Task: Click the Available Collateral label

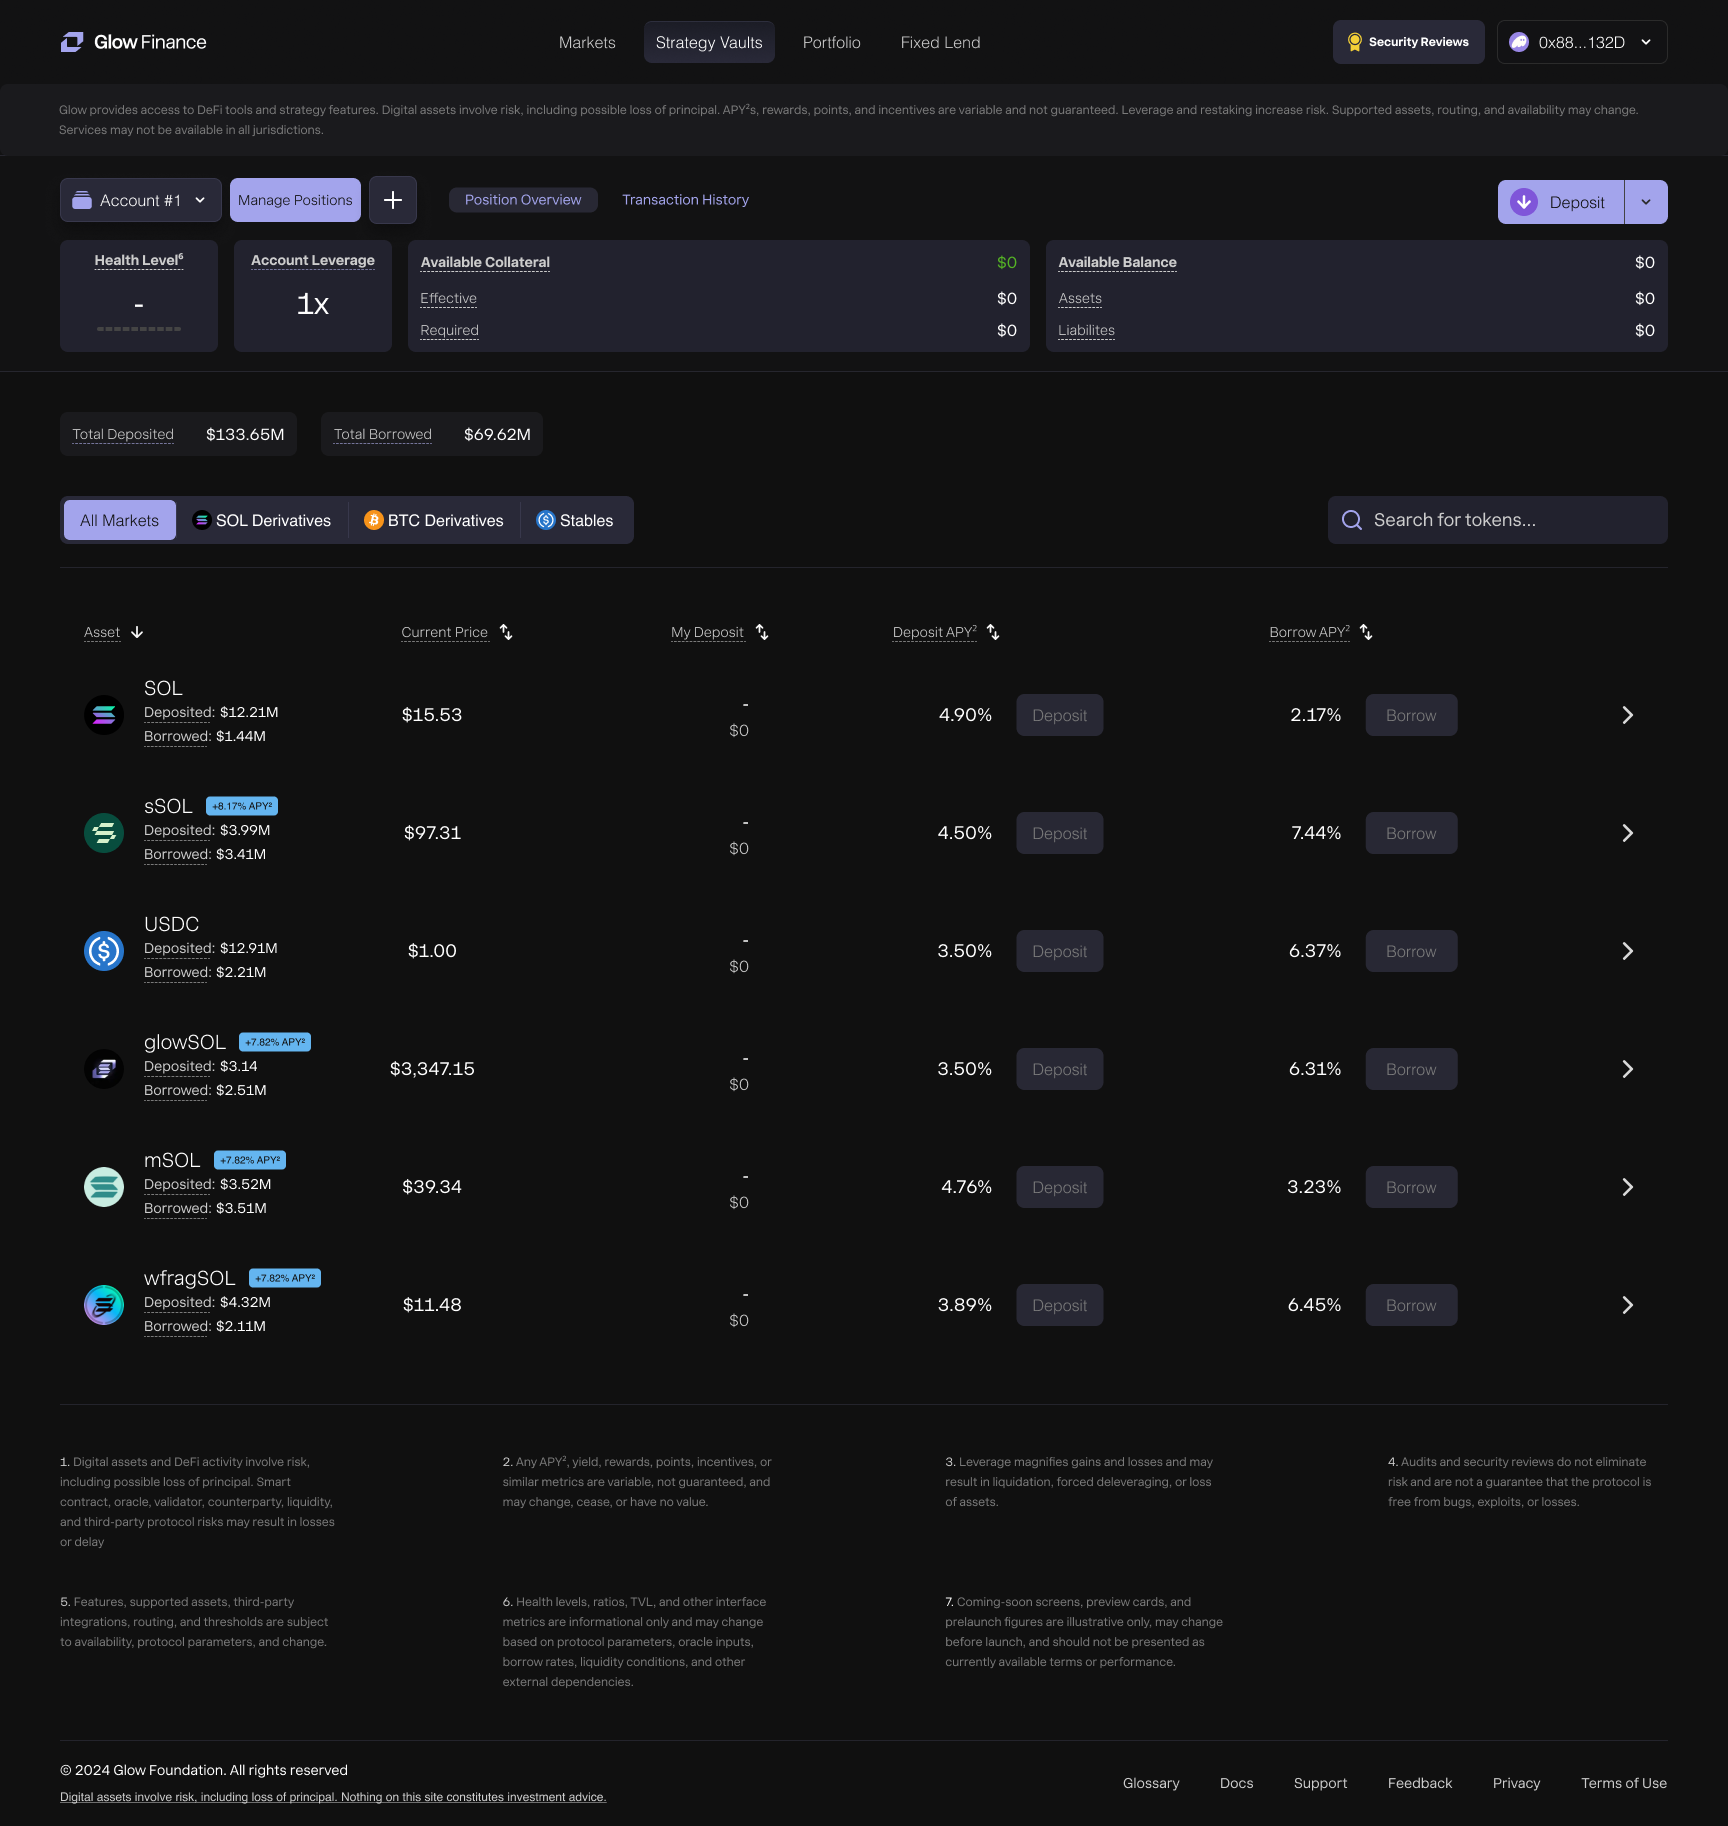Action: [x=485, y=262]
